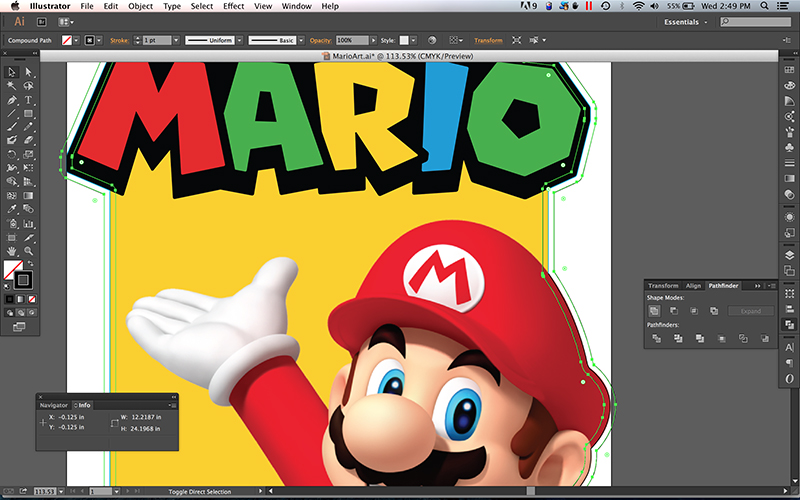The image size is (800, 500).
Task: Select the Zoom tool in toolbox
Action: click(x=28, y=251)
